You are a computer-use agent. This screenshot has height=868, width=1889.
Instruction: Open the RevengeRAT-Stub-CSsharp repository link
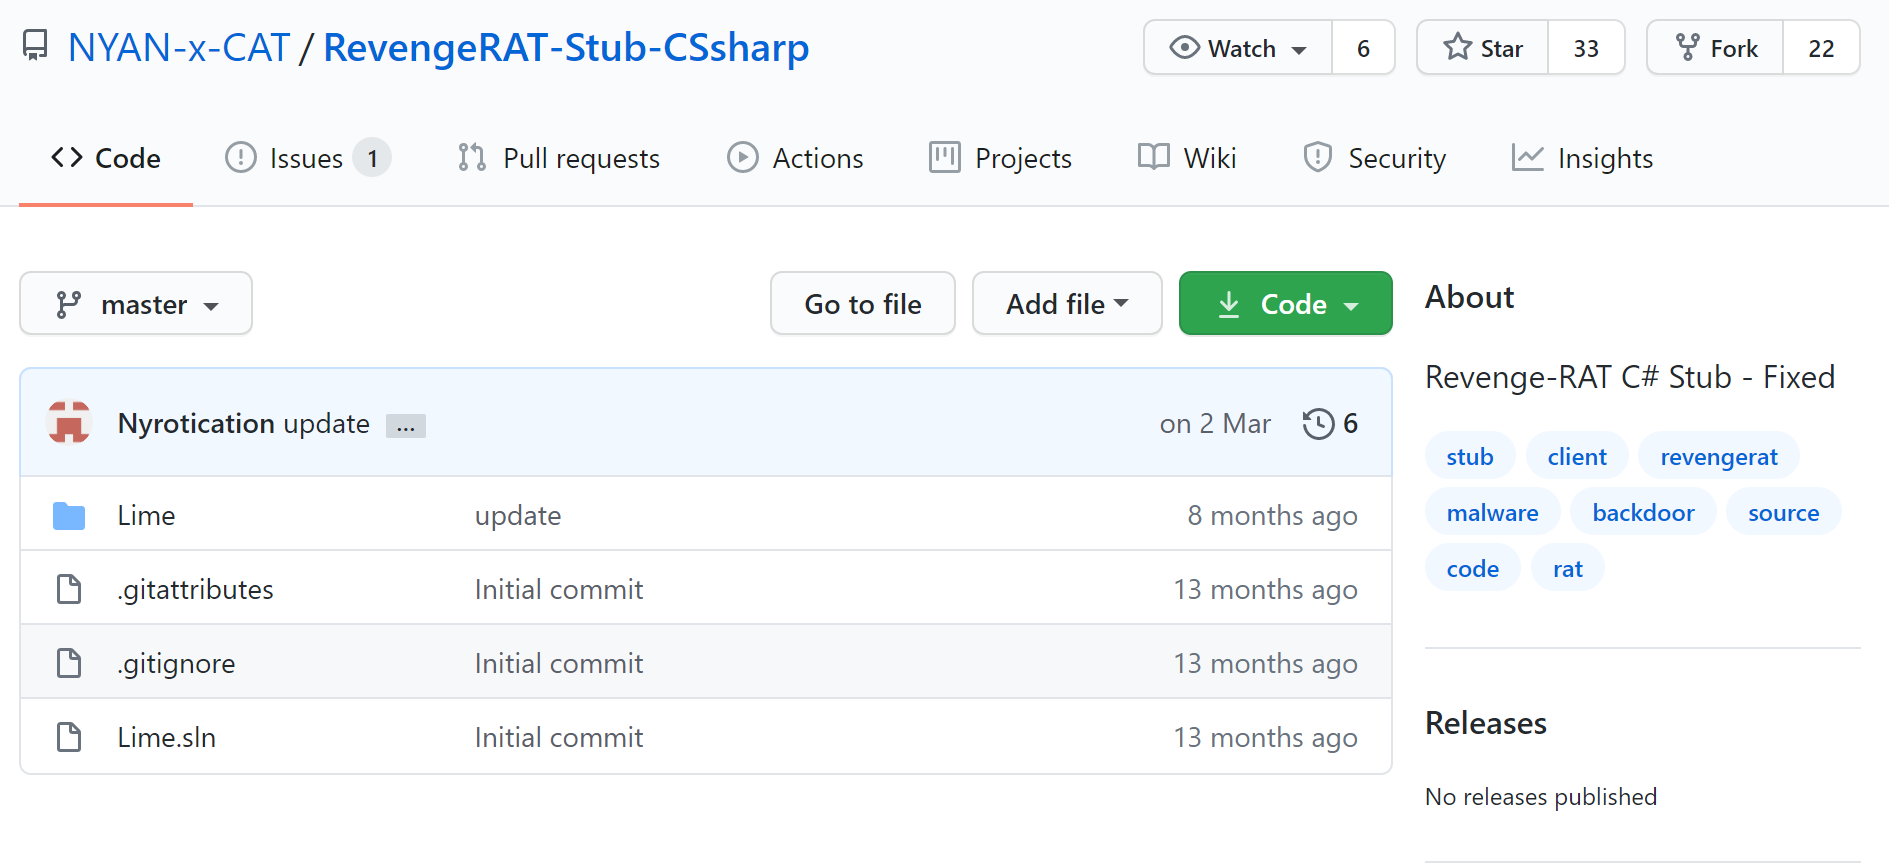566,48
